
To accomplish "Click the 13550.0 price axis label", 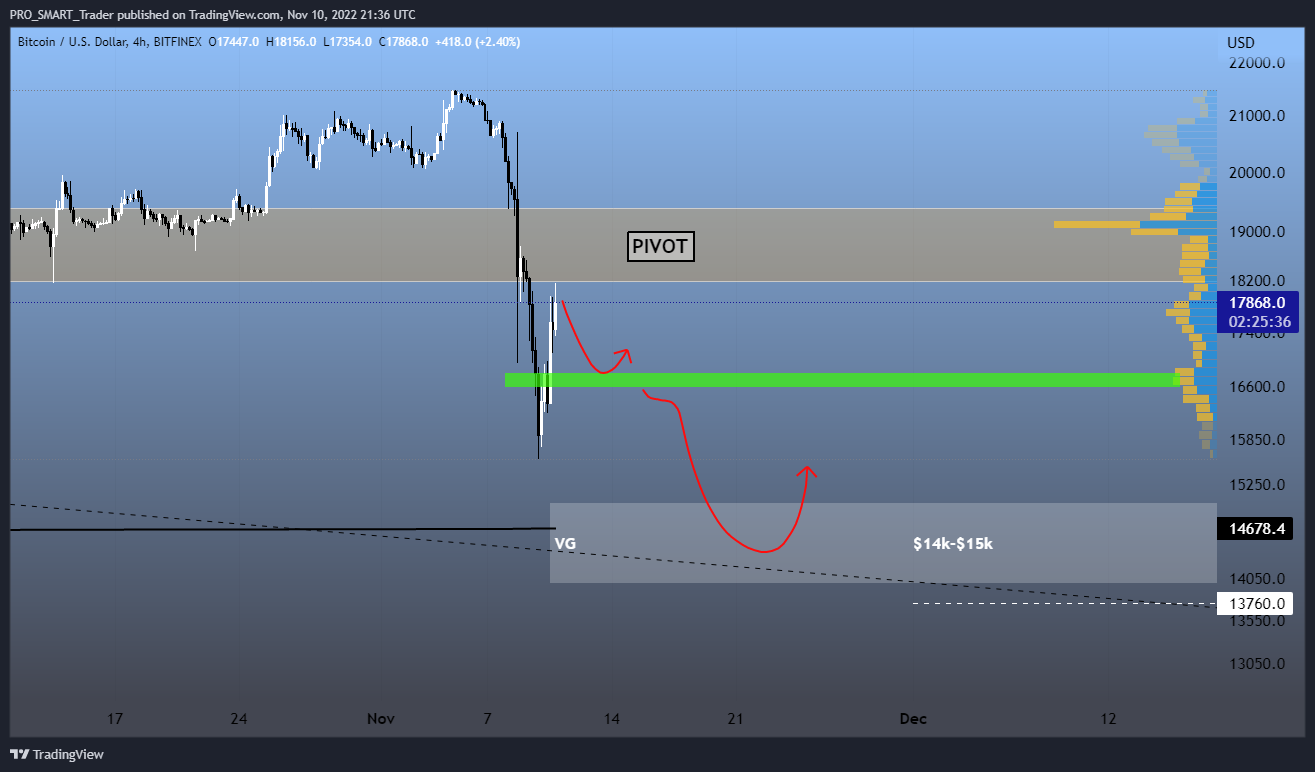I will (x=1256, y=621).
